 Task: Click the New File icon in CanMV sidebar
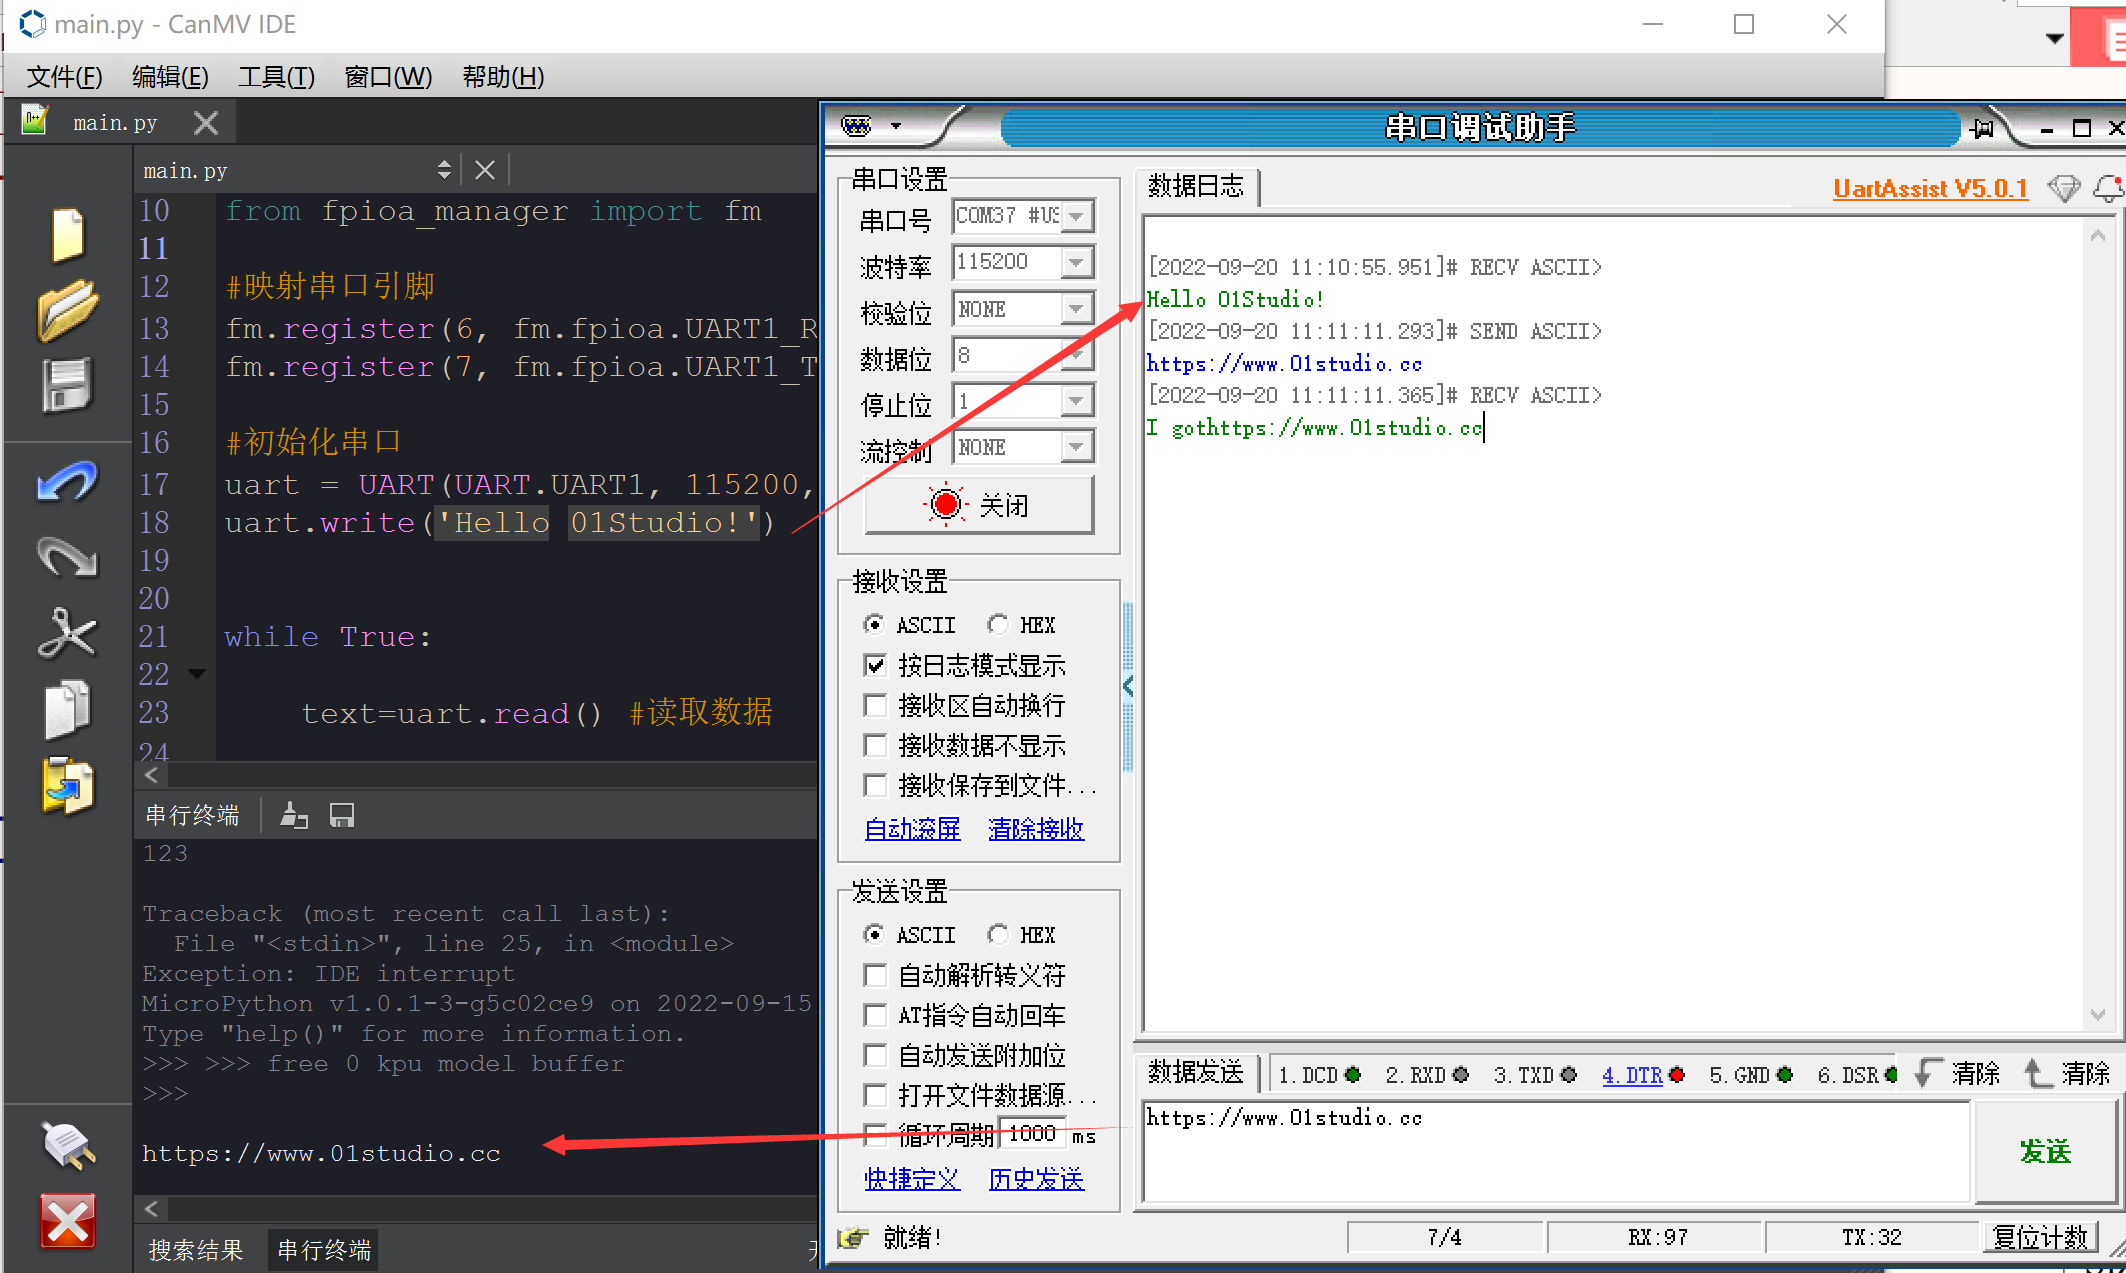pos(67,235)
